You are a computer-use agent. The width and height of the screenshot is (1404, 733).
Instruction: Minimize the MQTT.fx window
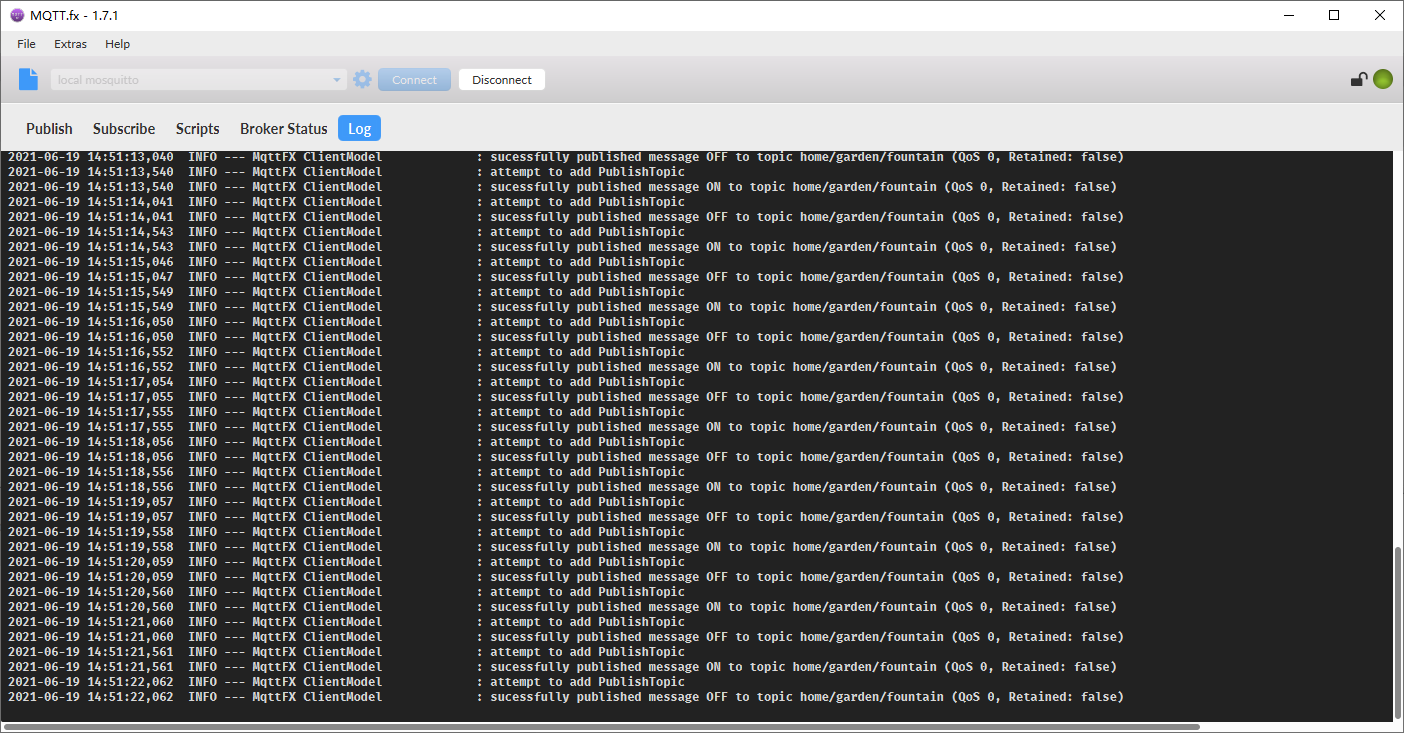[x=1287, y=15]
